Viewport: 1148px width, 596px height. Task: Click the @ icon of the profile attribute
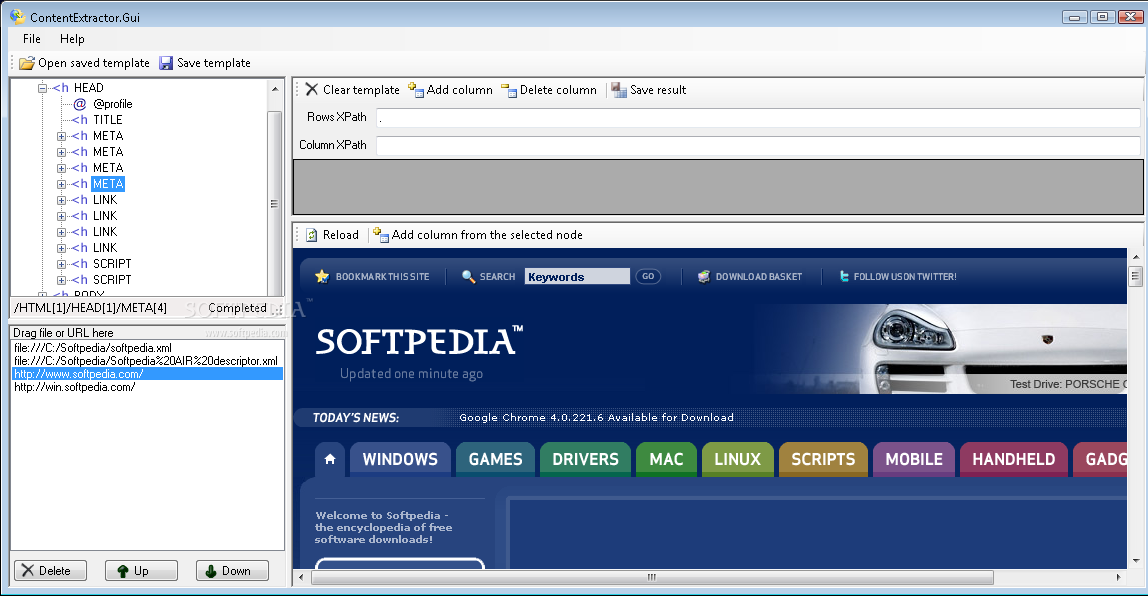click(80, 104)
